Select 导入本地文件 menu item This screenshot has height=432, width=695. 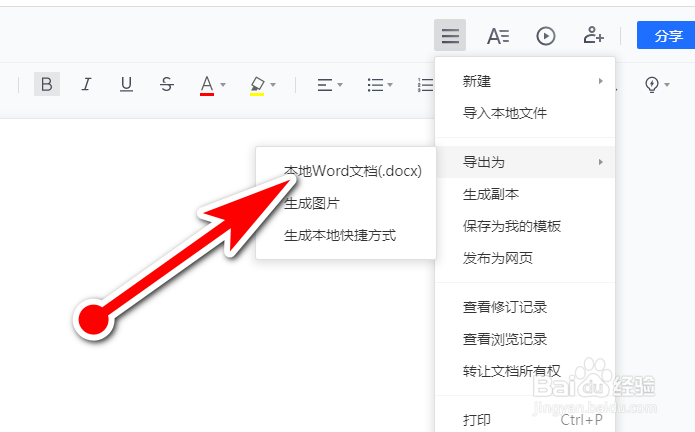click(x=525, y=113)
